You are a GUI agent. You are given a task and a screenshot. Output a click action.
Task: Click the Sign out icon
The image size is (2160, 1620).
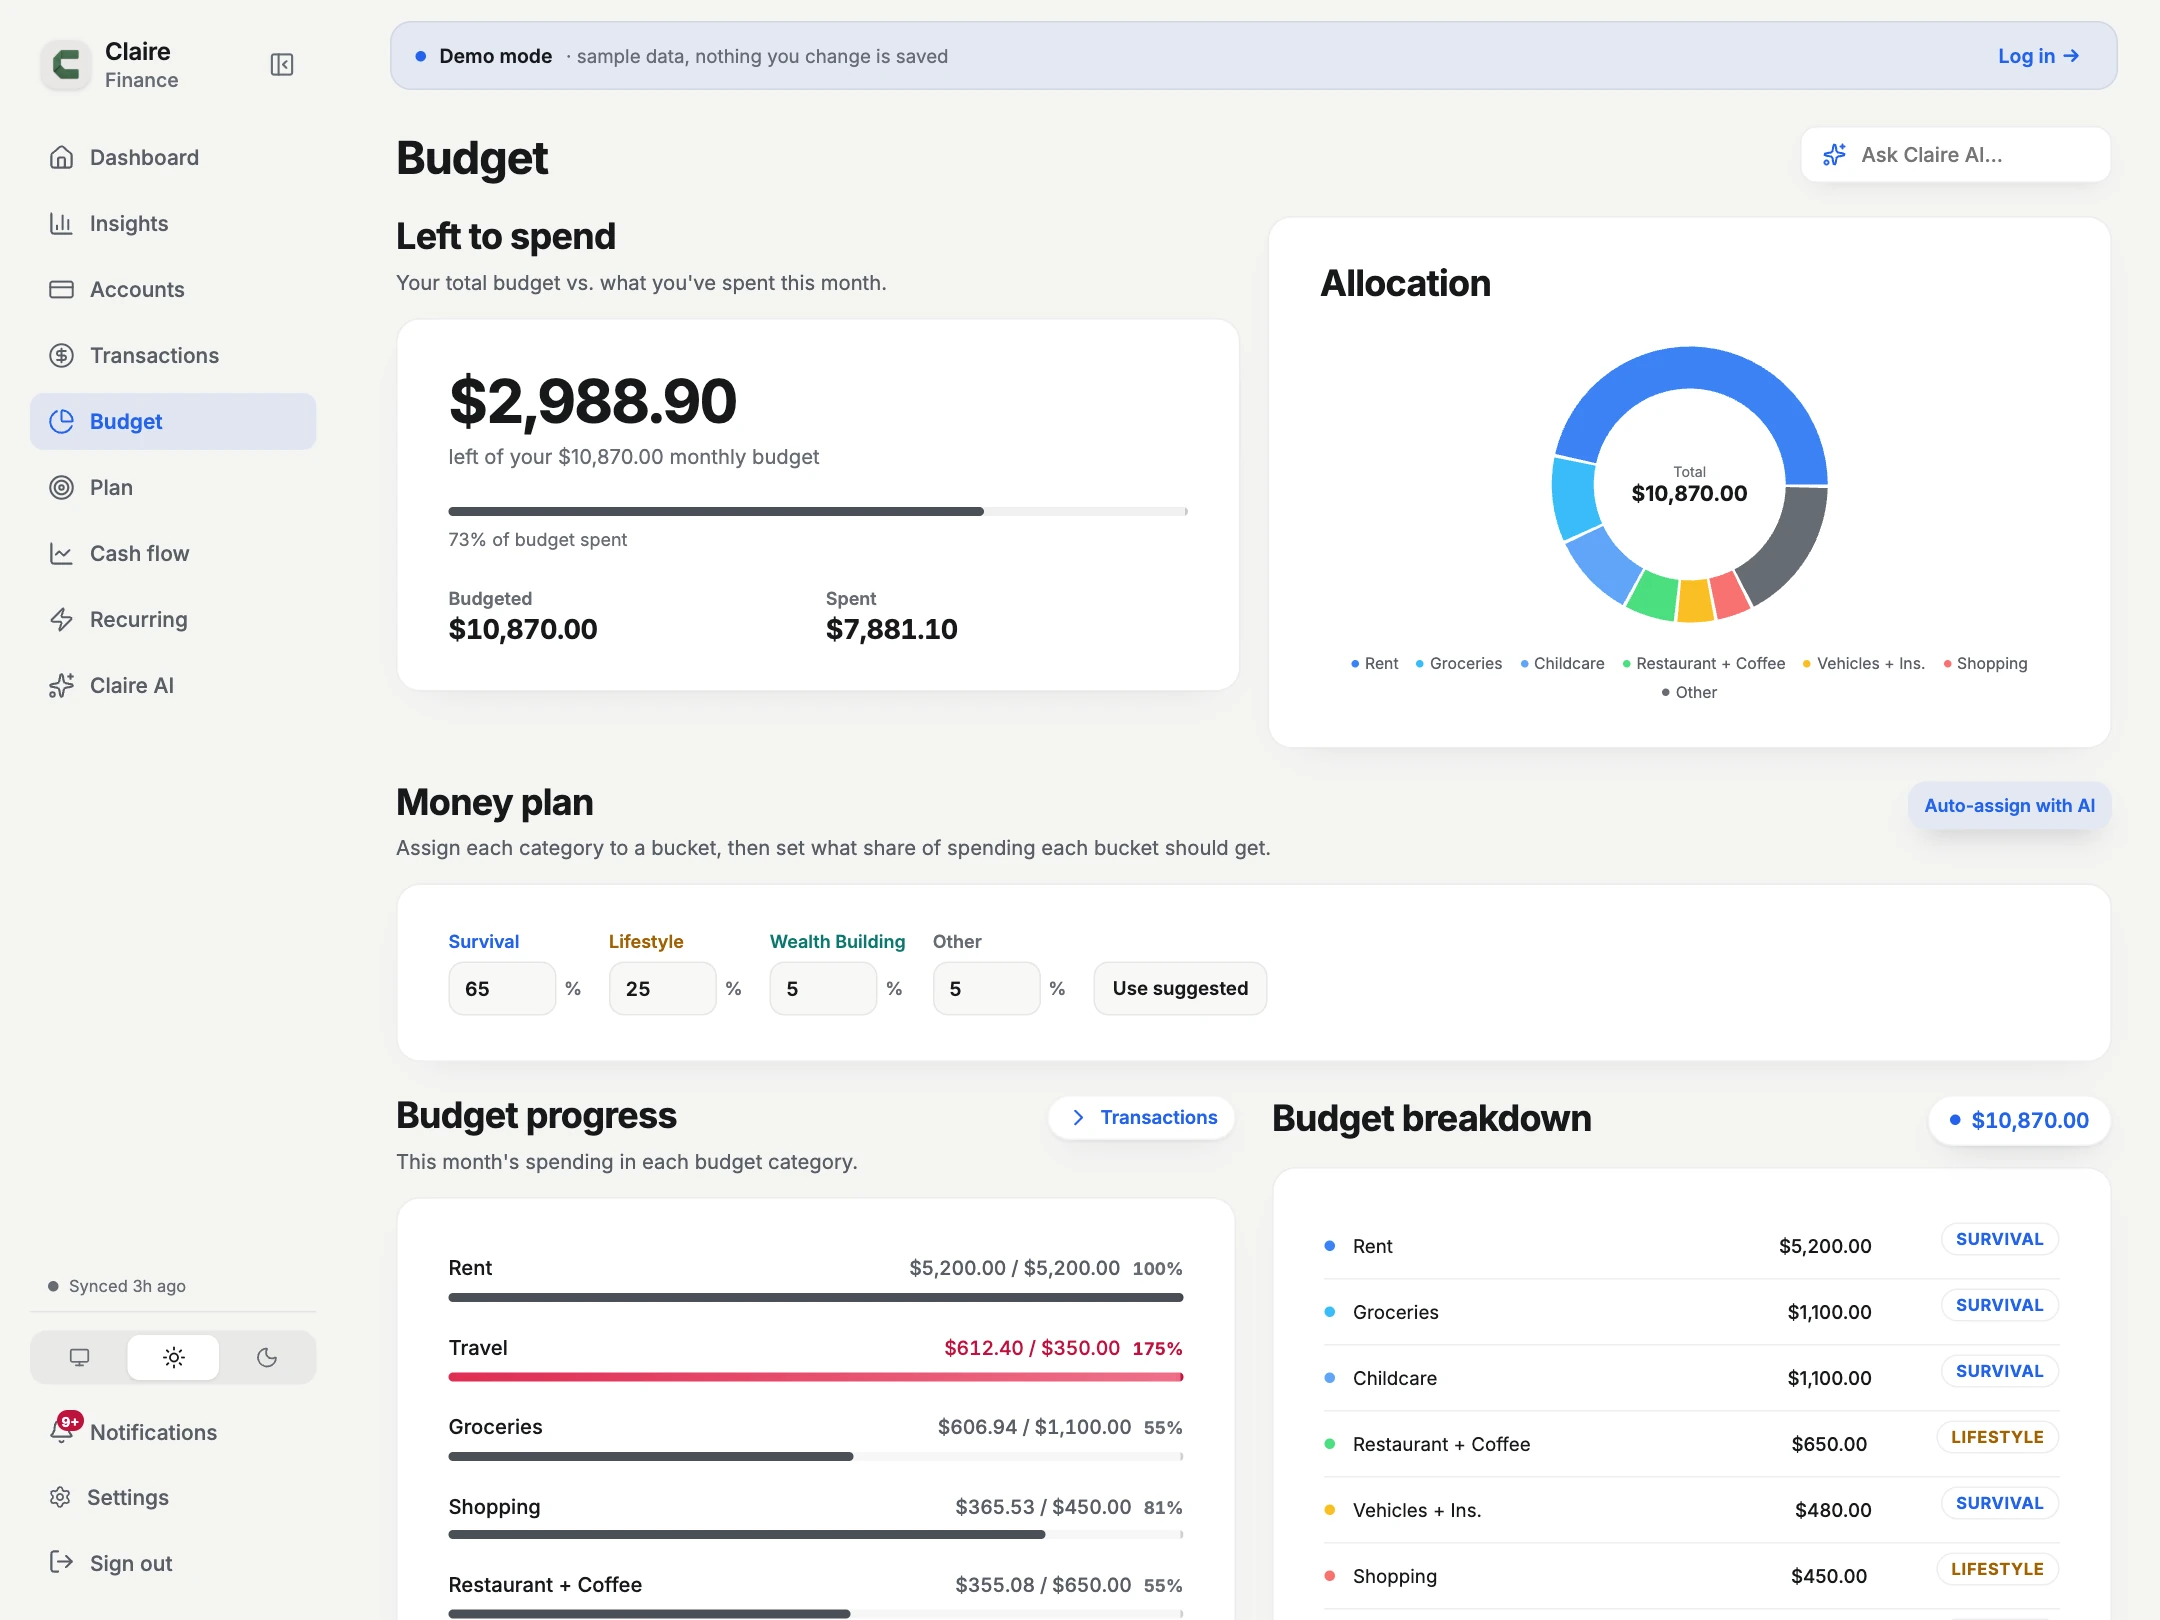click(x=61, y=1562)
